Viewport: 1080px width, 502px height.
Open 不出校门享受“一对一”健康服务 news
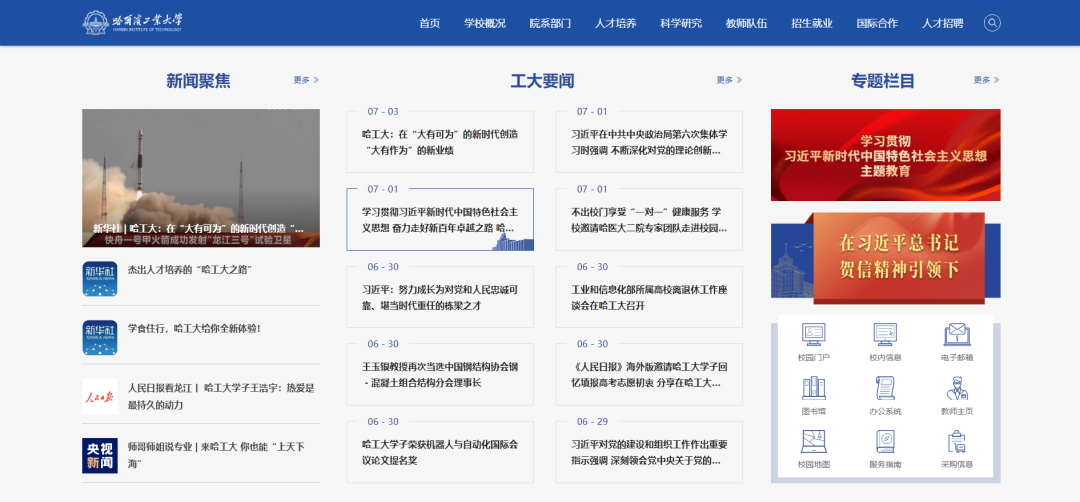(x=650, y=219)
